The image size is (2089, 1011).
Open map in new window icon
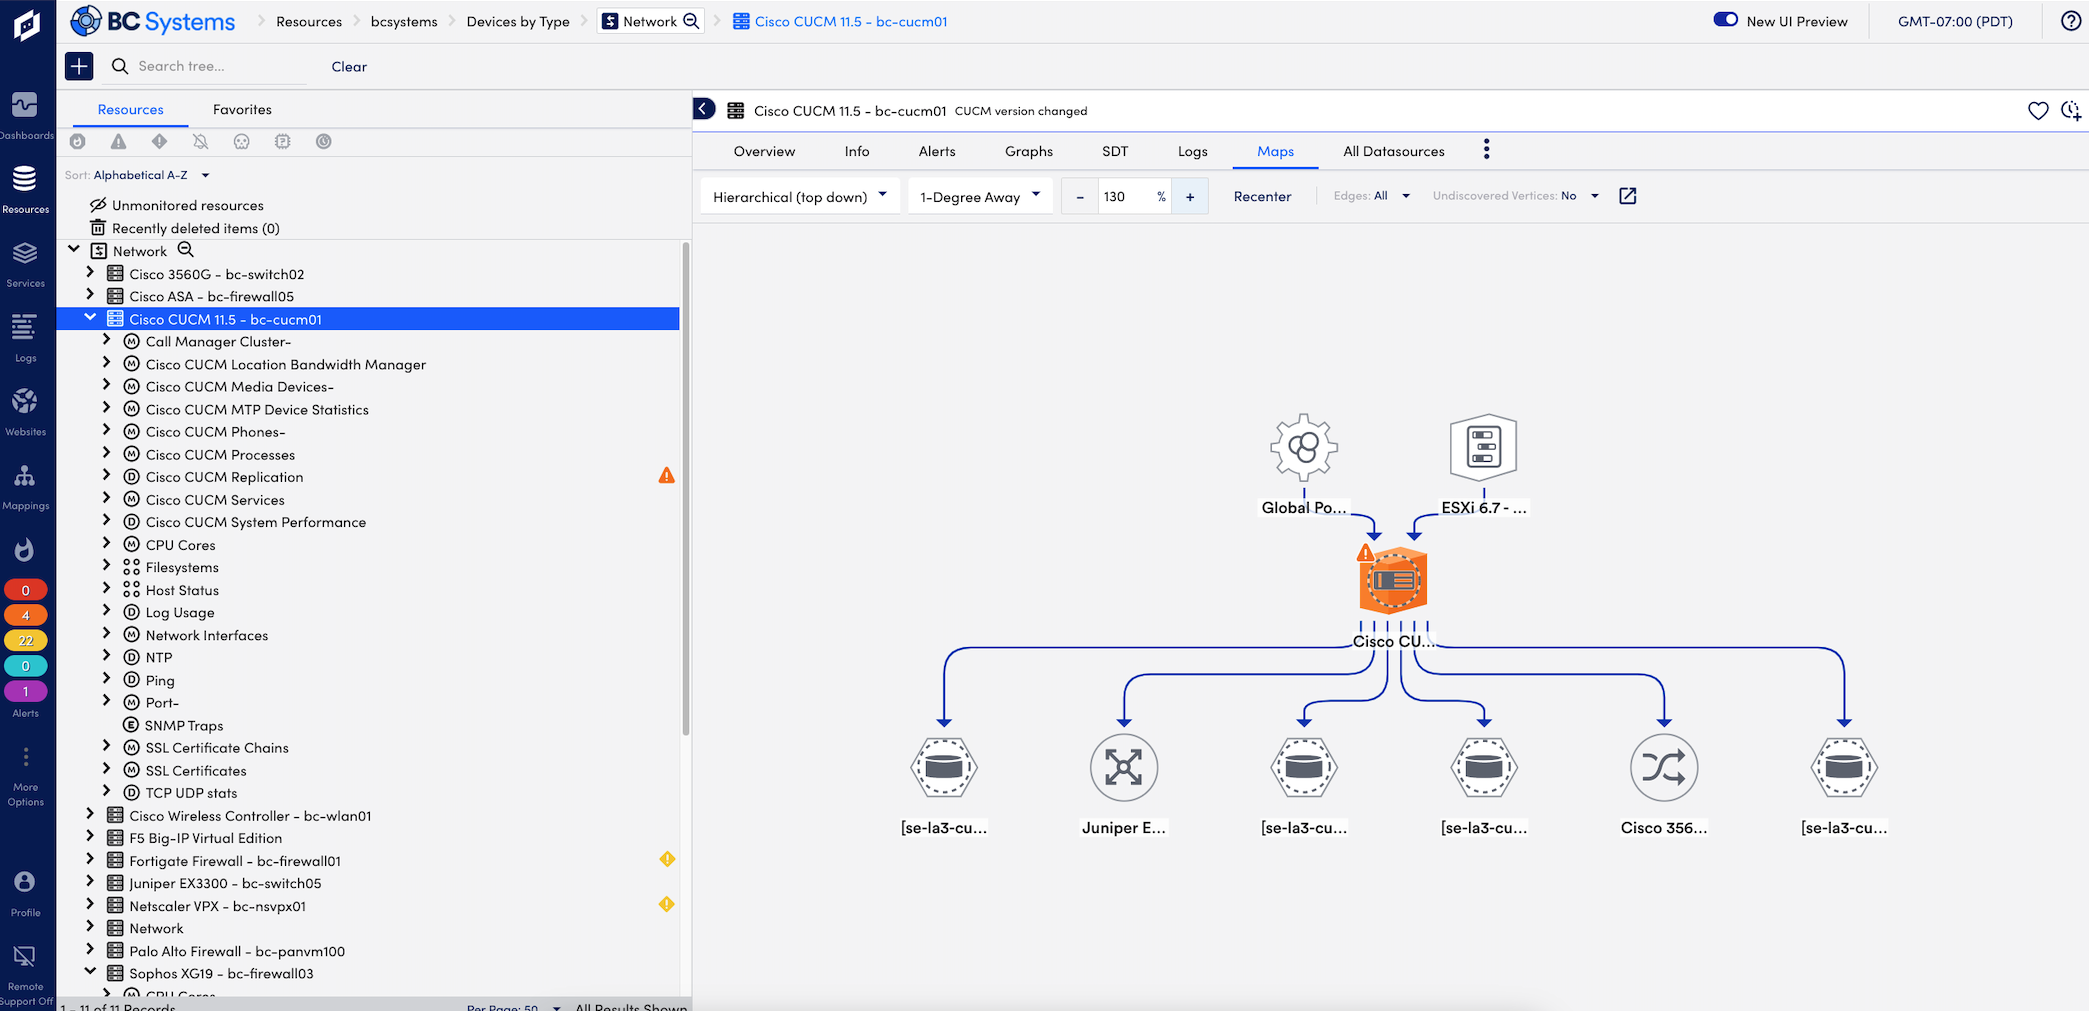point(1628,196)
